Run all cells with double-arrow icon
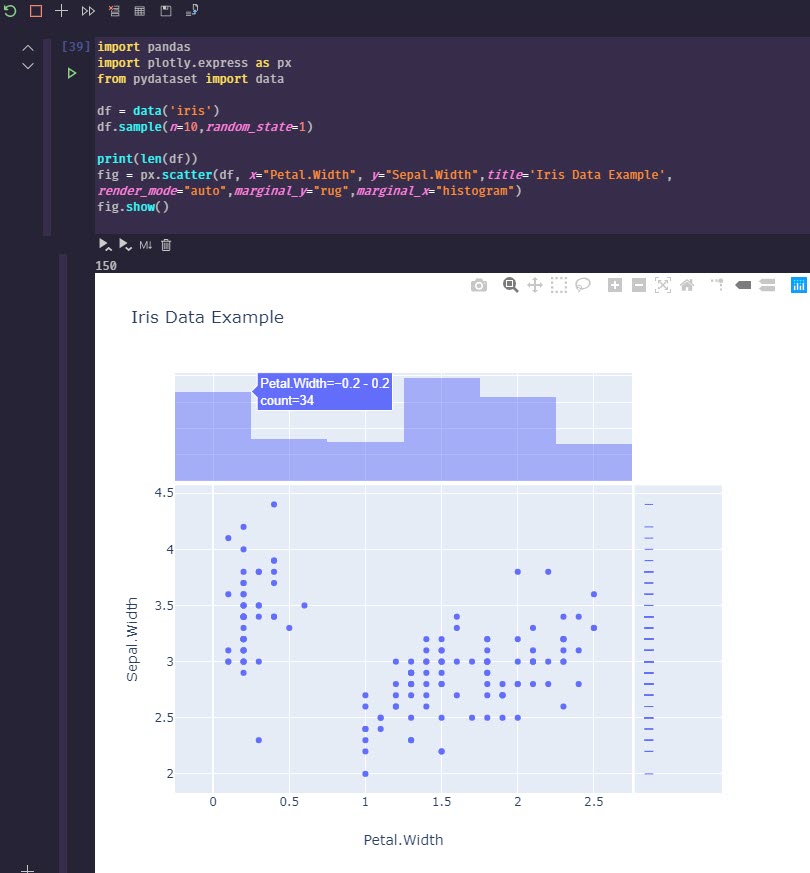The image size is (810, 873). [x=88, y=10]
